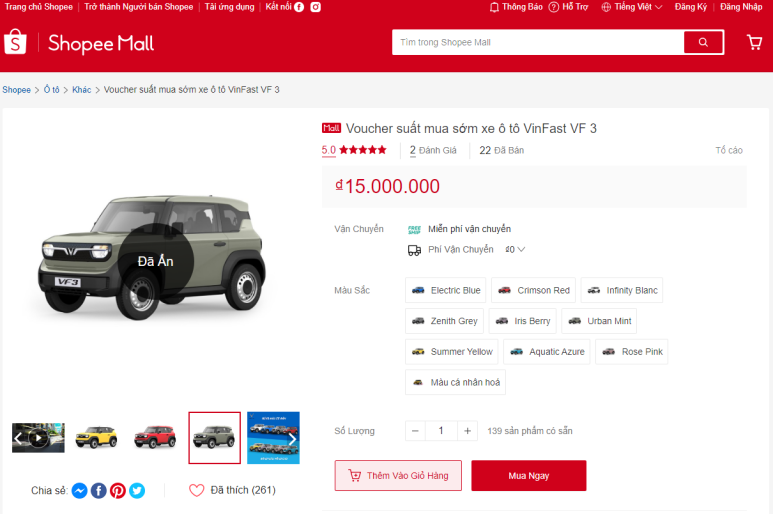Image resolution: width=773 pixels, height=514 pixels.
Task: Open the shopping cart icon
Action: 754,42
